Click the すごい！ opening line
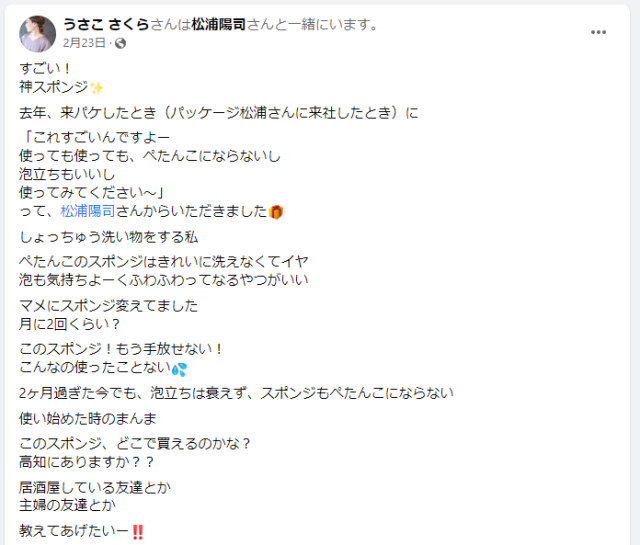The width and height of the screenshot is (640, 545). point(45,69)
